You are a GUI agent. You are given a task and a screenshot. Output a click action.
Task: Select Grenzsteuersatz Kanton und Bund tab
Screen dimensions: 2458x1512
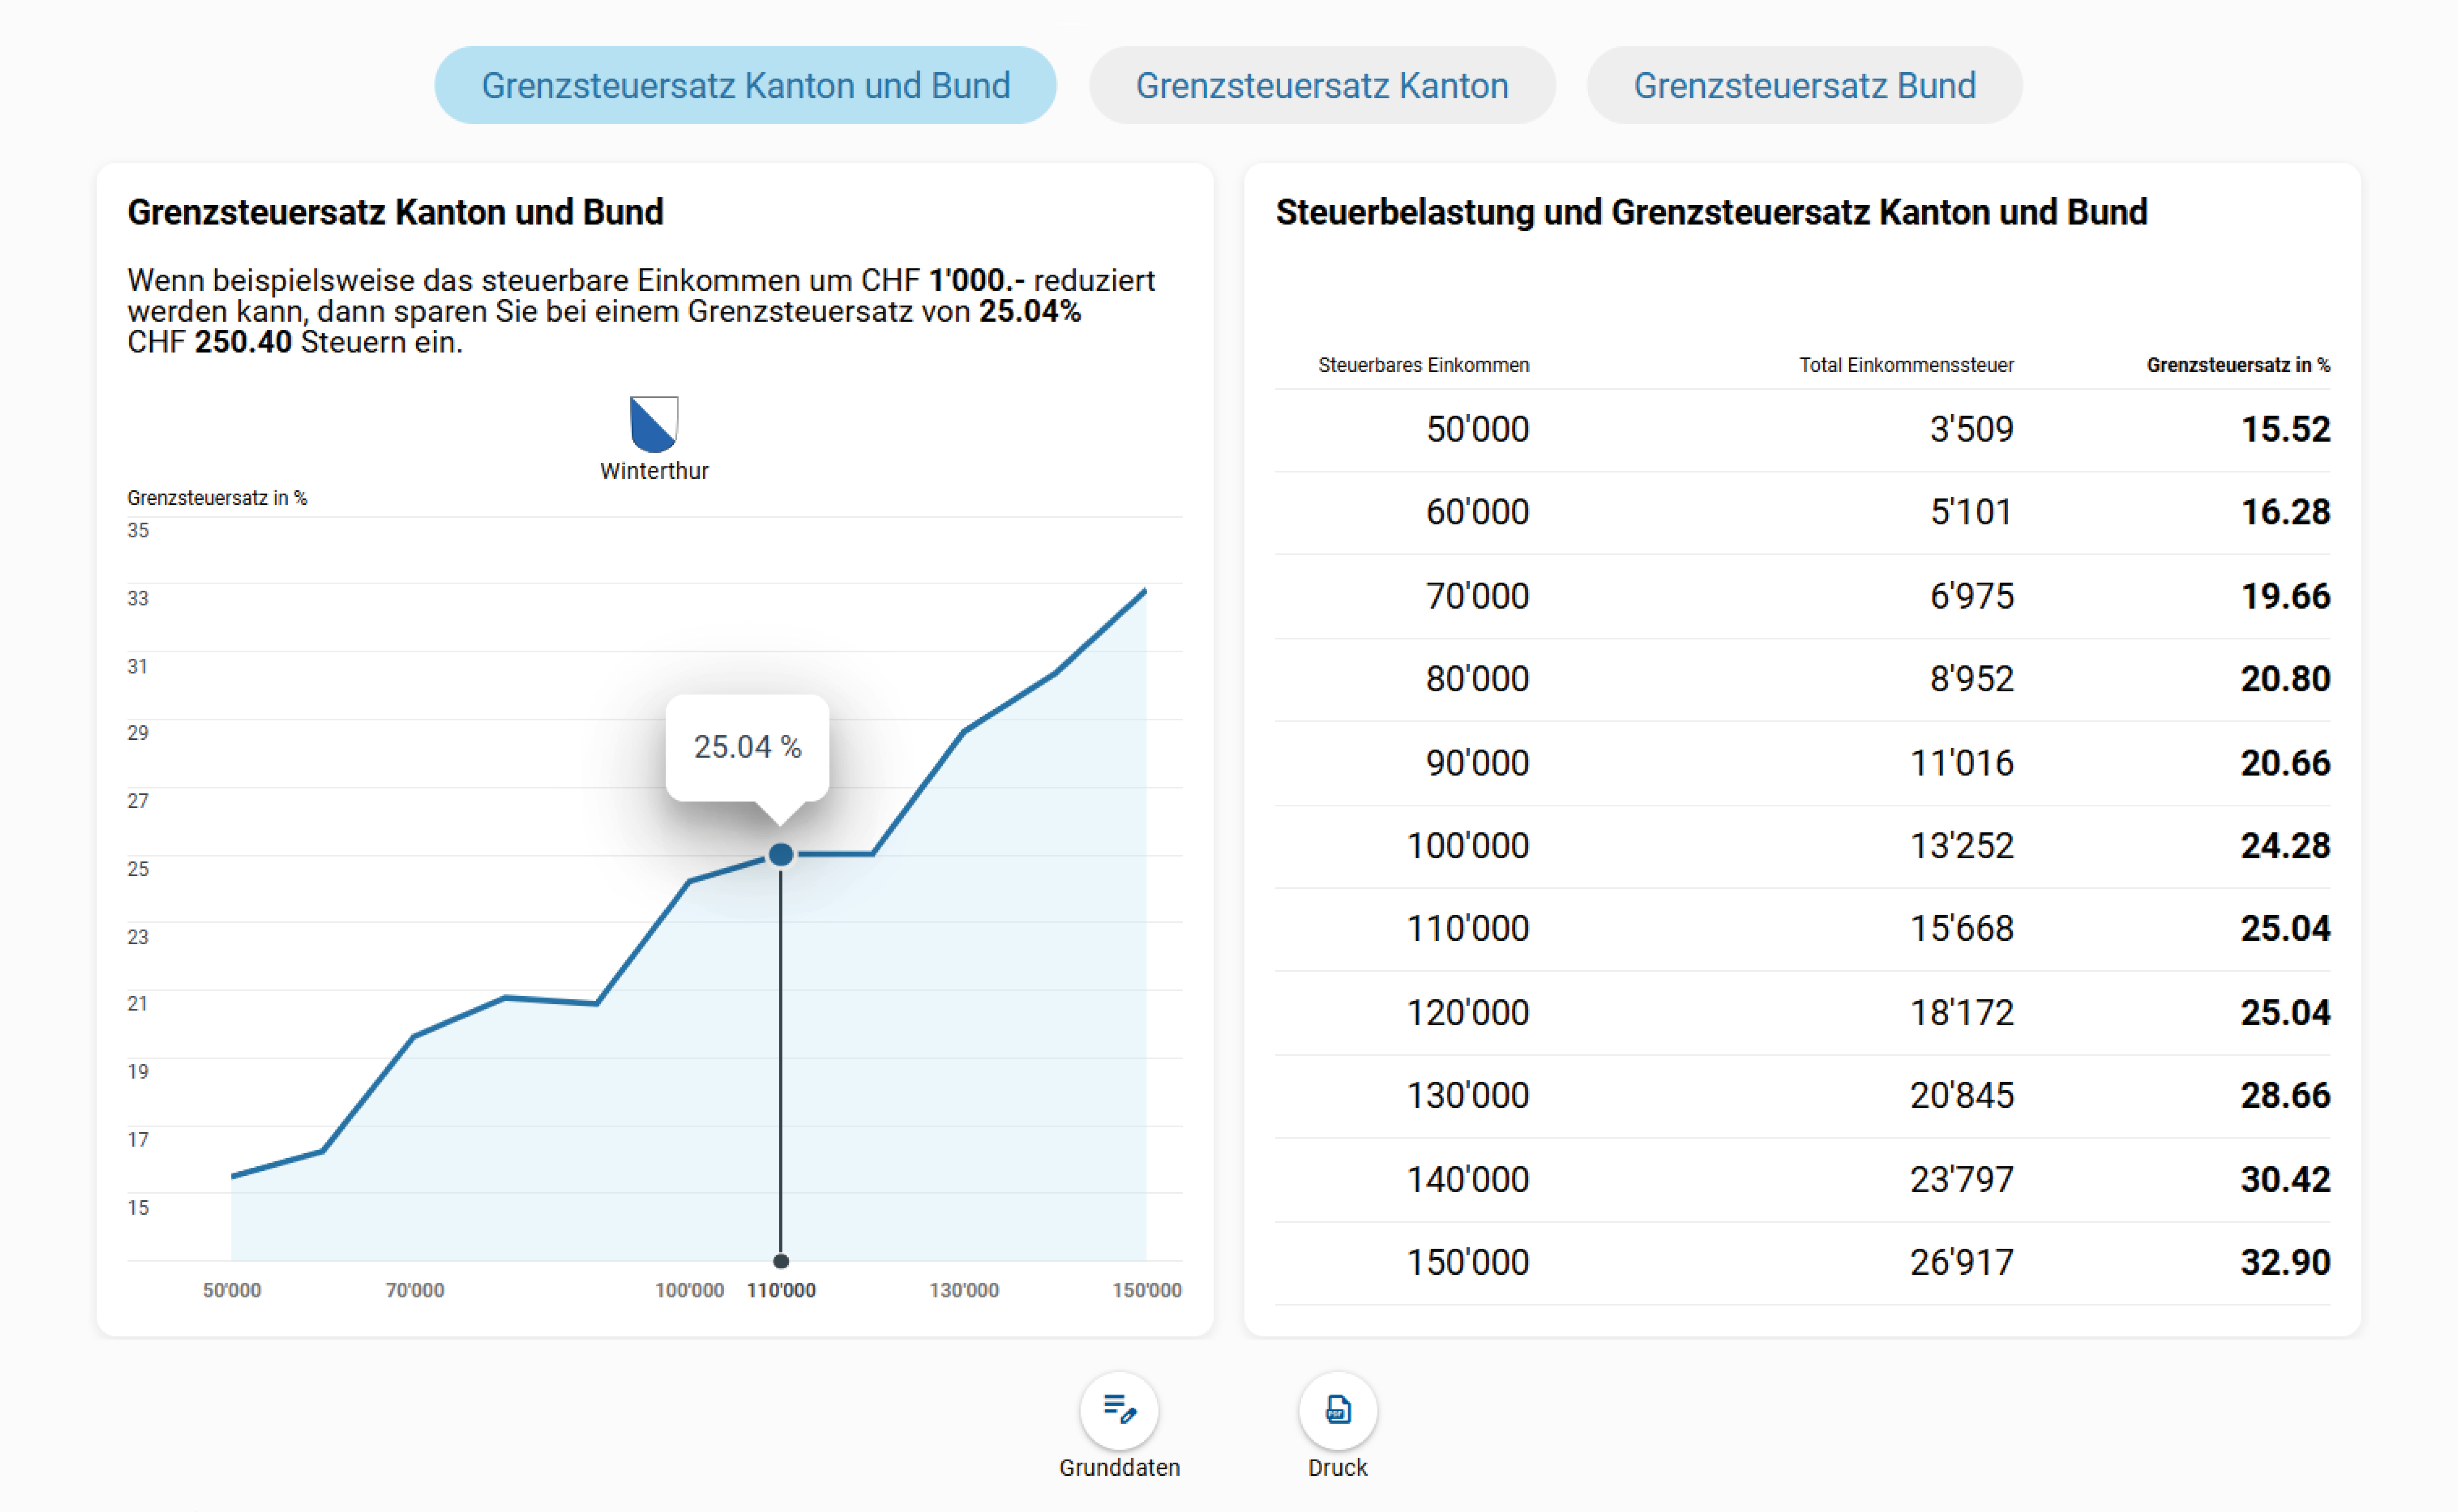[x=745, y=85]
